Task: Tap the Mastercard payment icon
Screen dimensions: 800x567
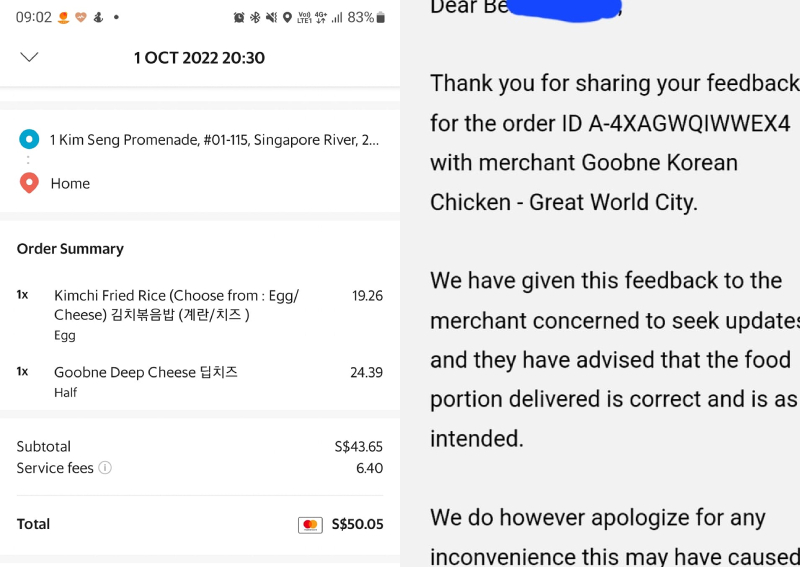Action: 310,525
